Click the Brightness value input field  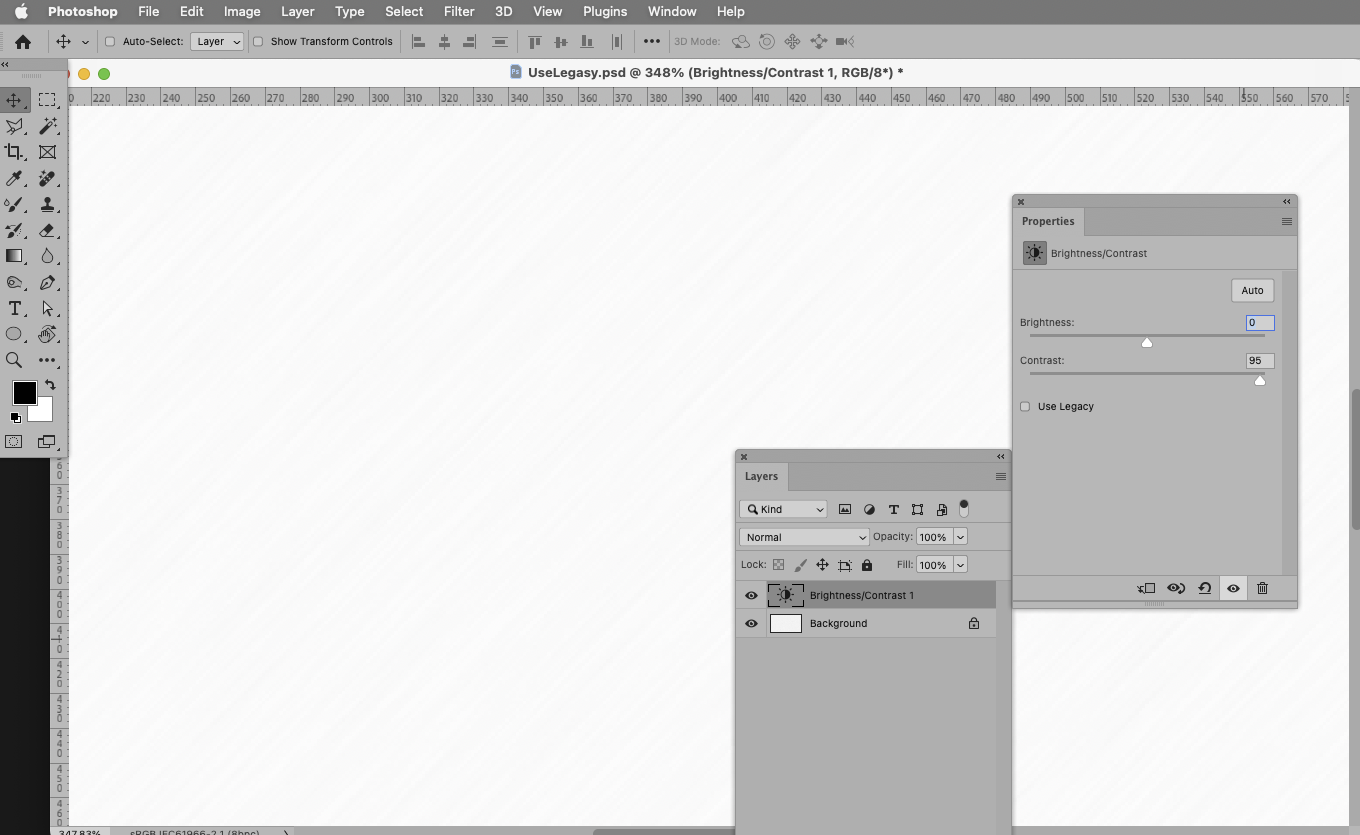1259,322
